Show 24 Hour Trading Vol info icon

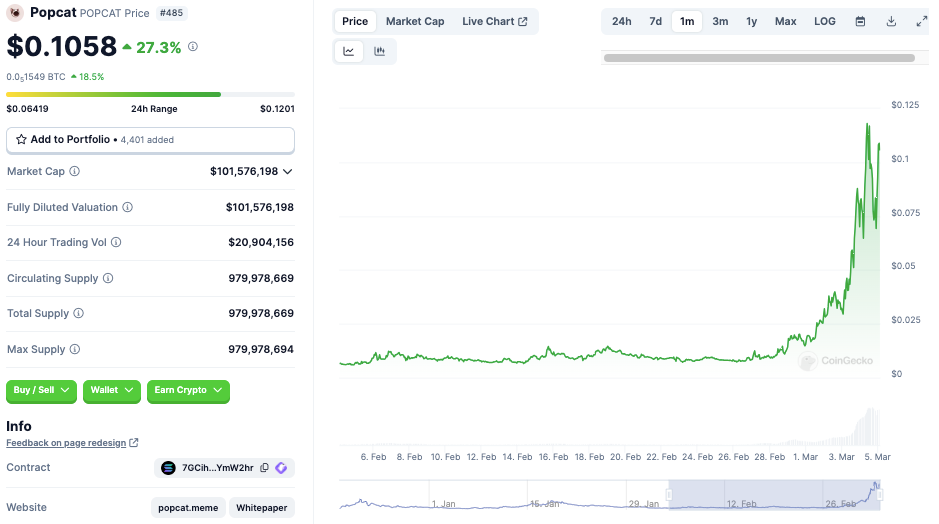(x=116, y=242)
